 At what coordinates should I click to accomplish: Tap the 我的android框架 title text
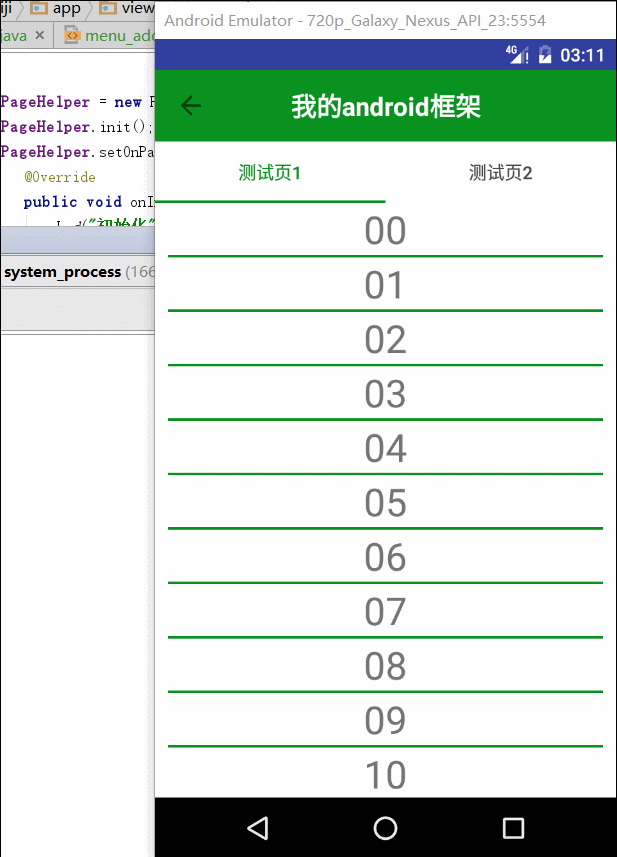click(x=386, y=106)
